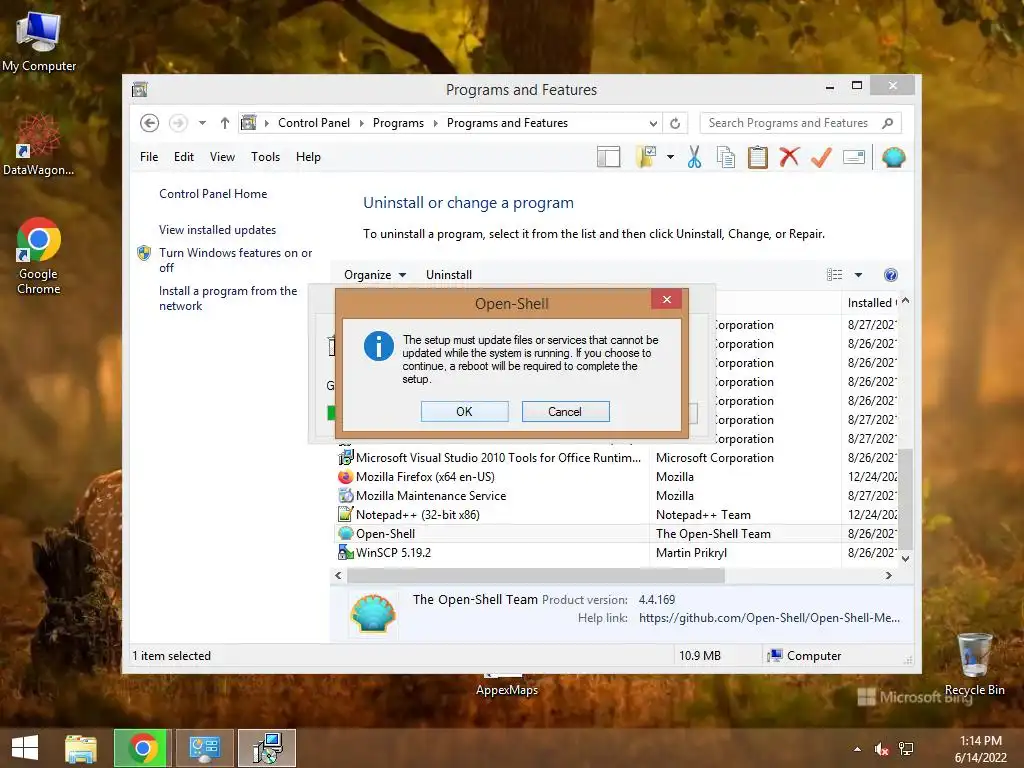Screen dimensions: 1024x768
Task: Click the Refresh button beside address bar
Action: [x=675, y=123]
